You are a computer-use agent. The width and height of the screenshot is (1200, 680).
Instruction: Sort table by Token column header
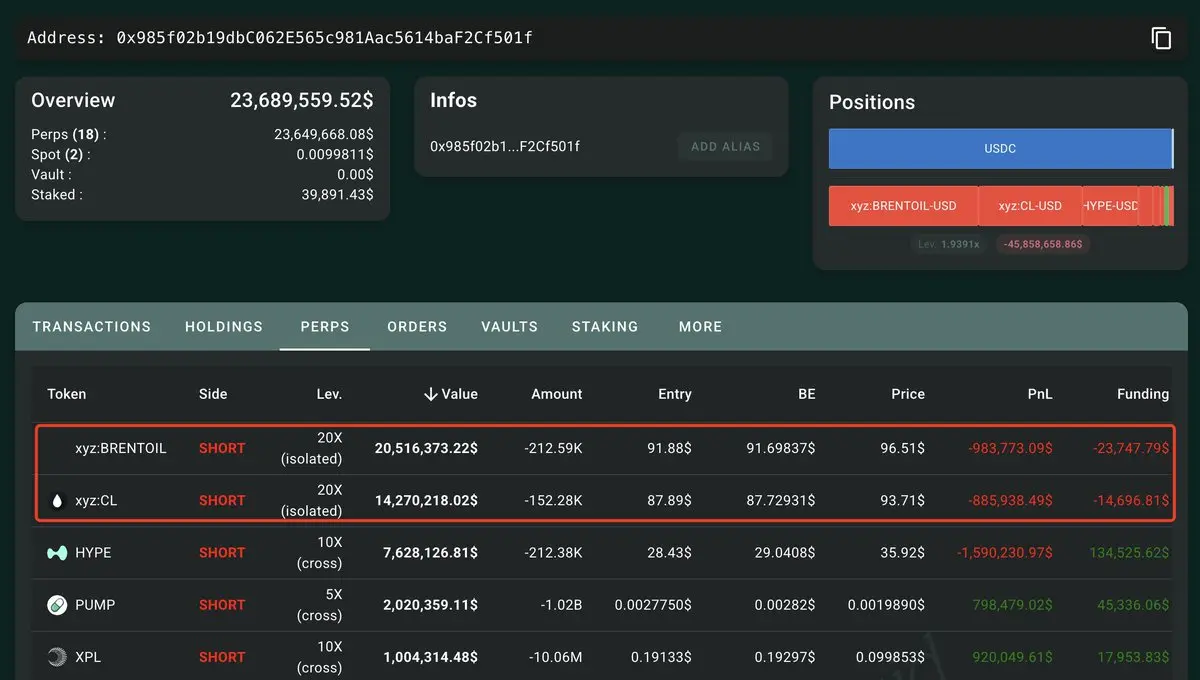pos(67,394)
